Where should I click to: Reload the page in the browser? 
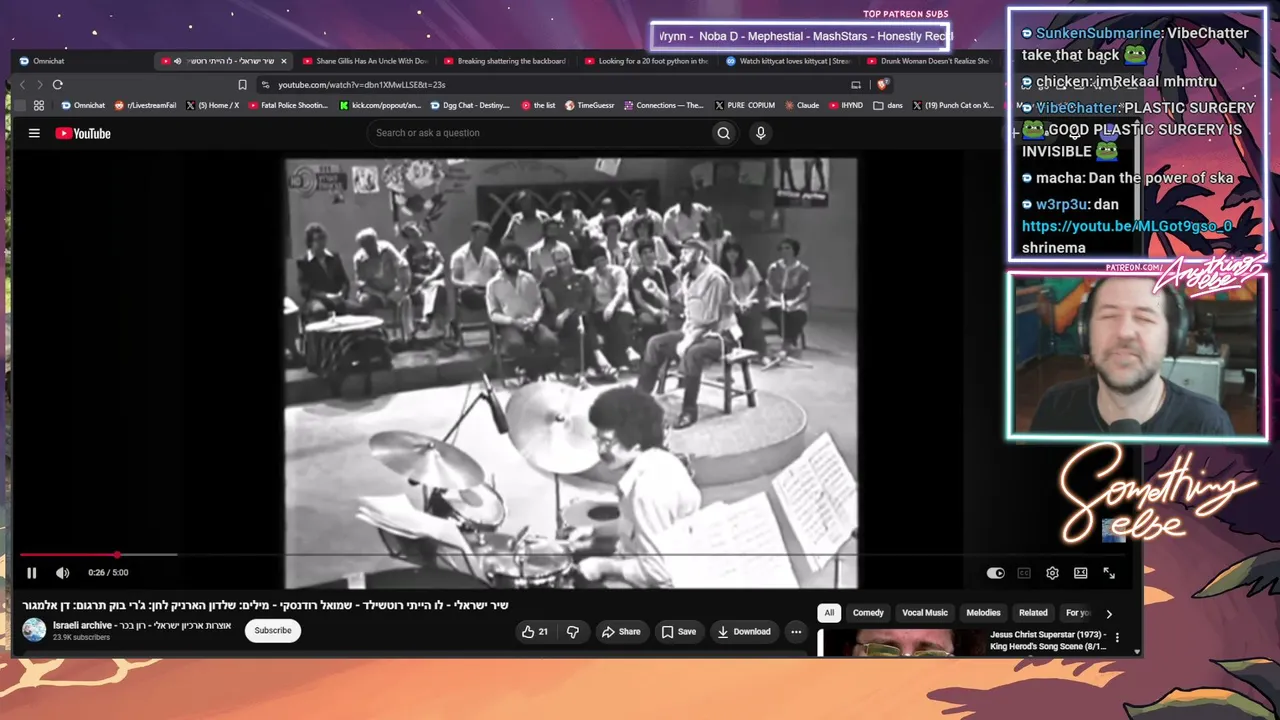pyautogui.click(x=58, y=85)
